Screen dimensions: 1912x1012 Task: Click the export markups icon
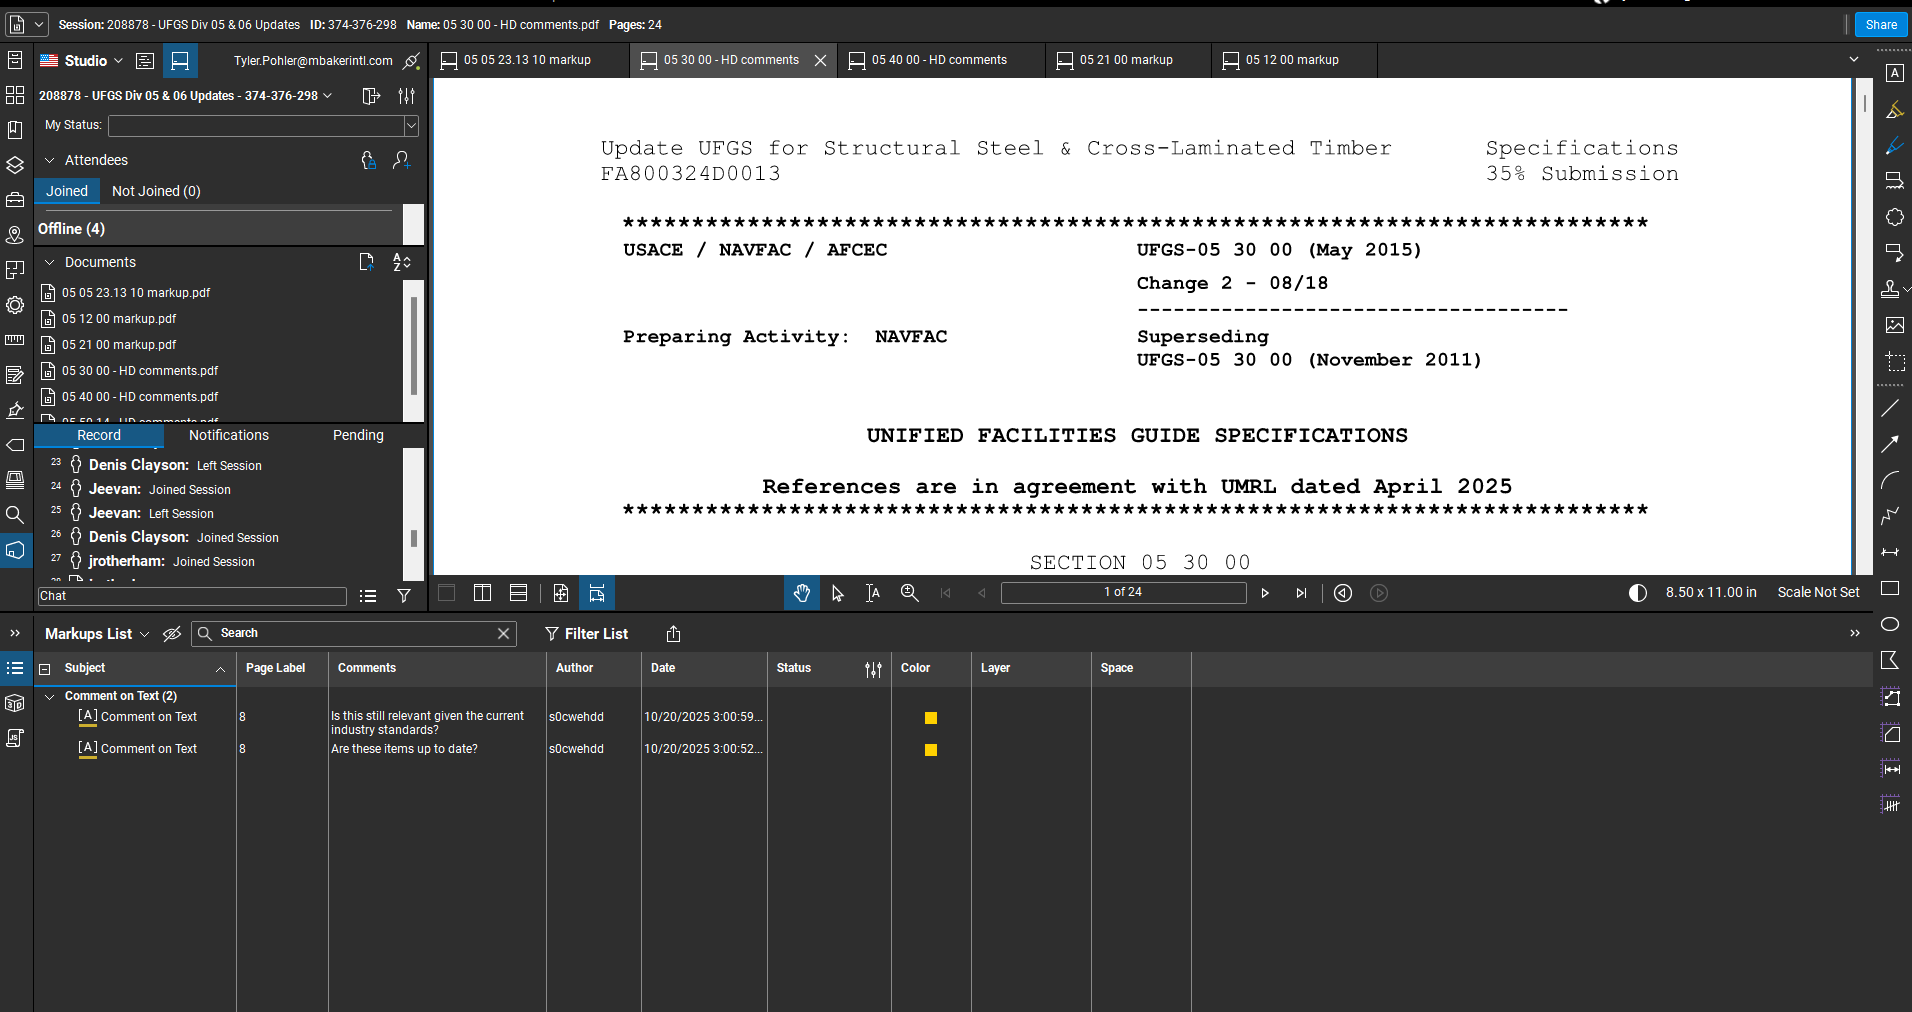click(673, 634)
